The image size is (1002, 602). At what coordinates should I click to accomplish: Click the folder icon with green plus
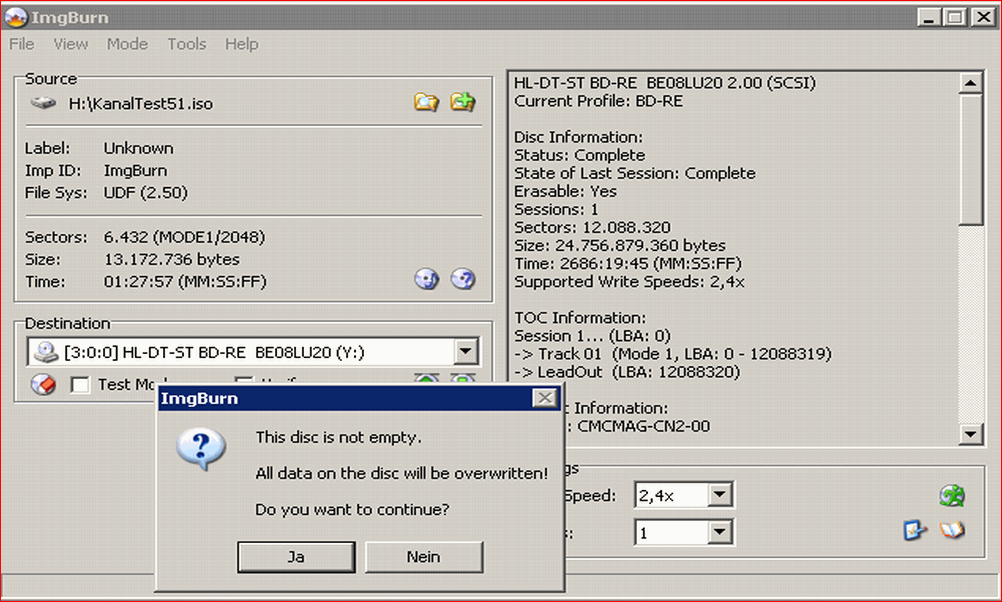point(462,102)
